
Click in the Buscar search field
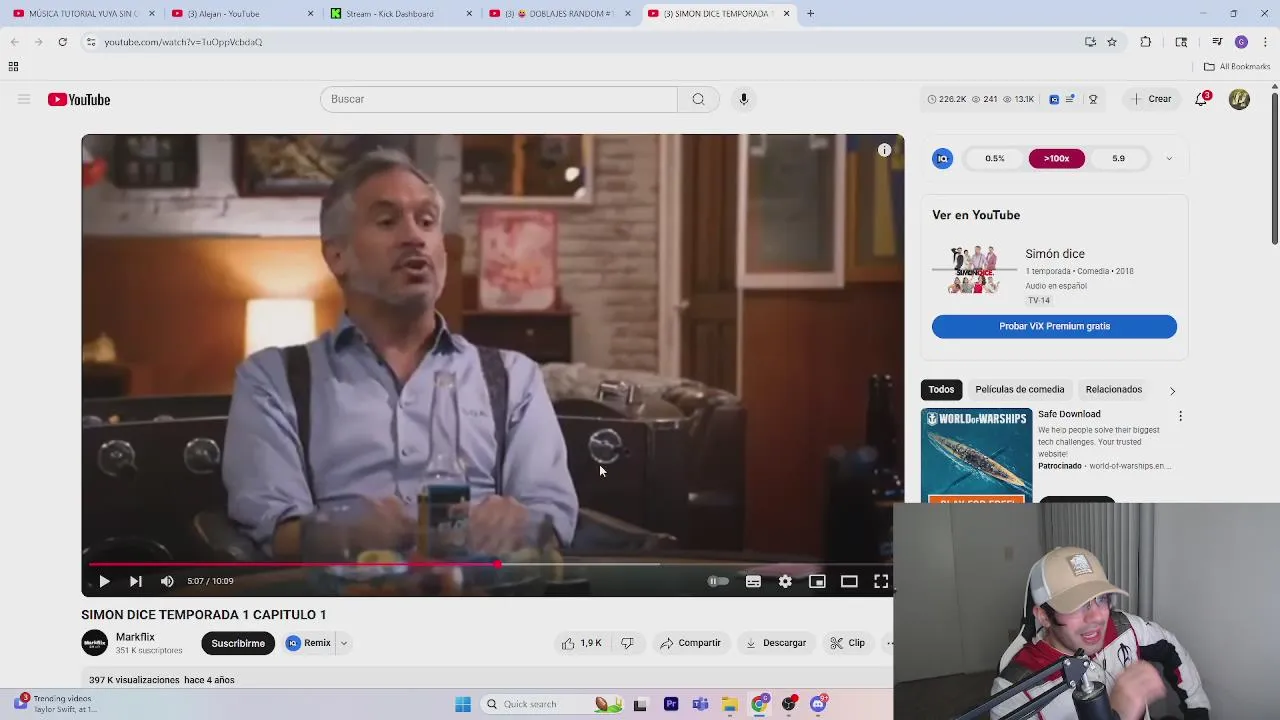tap(498, 99)
